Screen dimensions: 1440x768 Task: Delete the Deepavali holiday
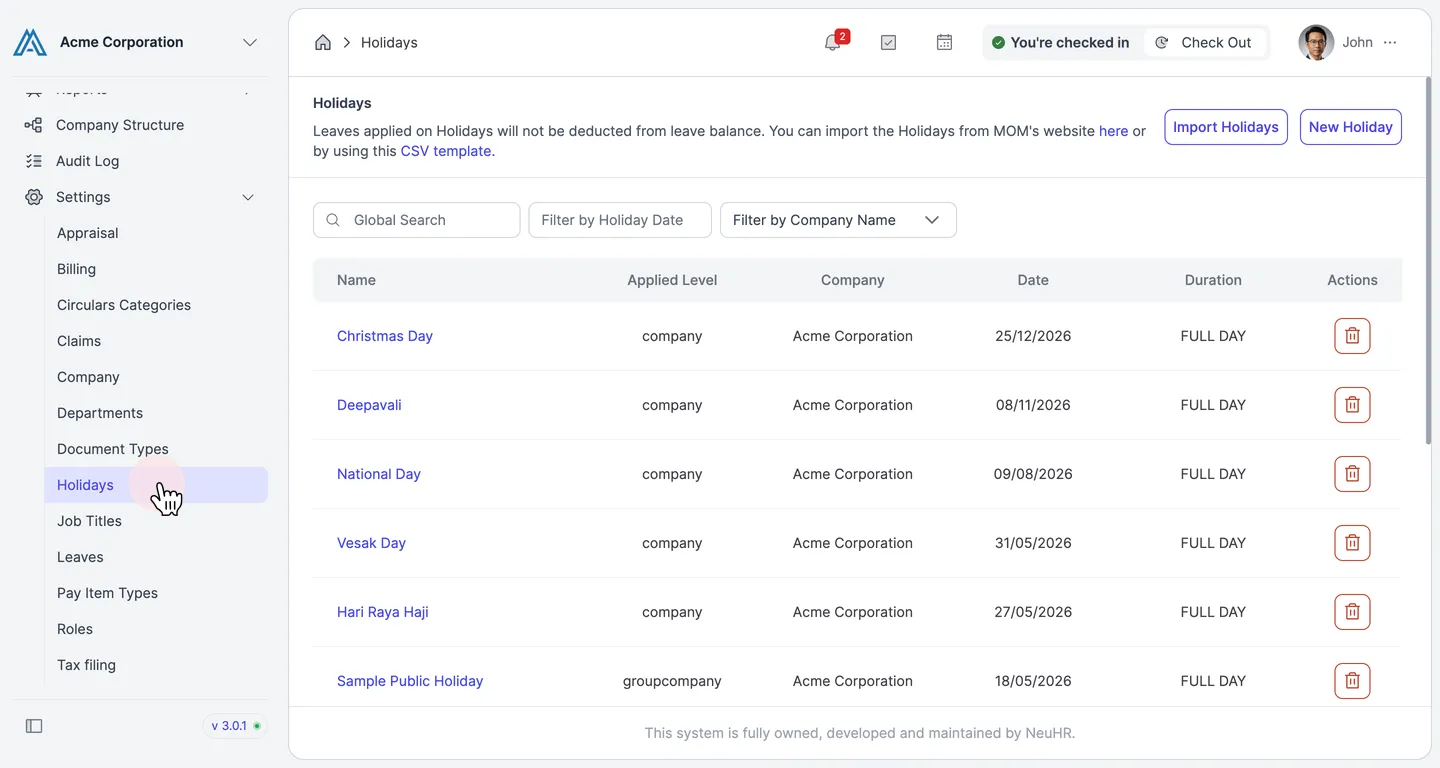[1352, 405]
